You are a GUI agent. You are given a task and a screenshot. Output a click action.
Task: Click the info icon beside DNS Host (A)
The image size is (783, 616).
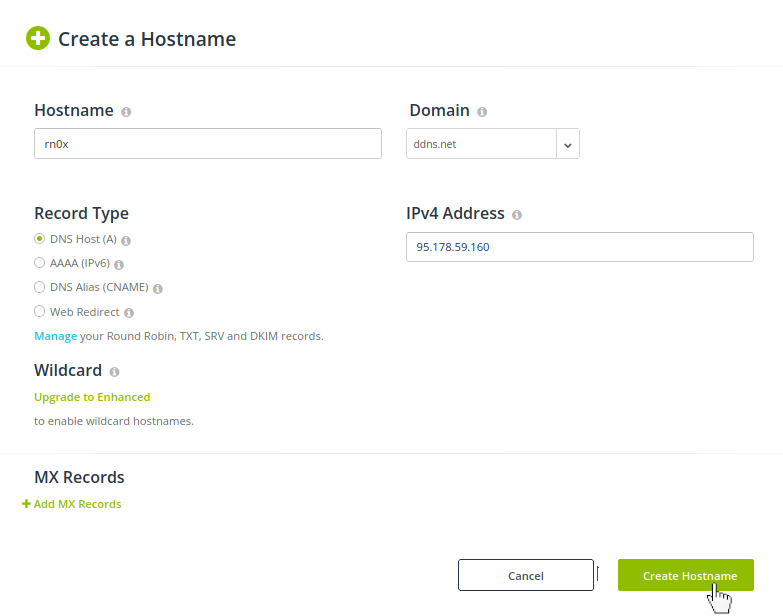127,240
